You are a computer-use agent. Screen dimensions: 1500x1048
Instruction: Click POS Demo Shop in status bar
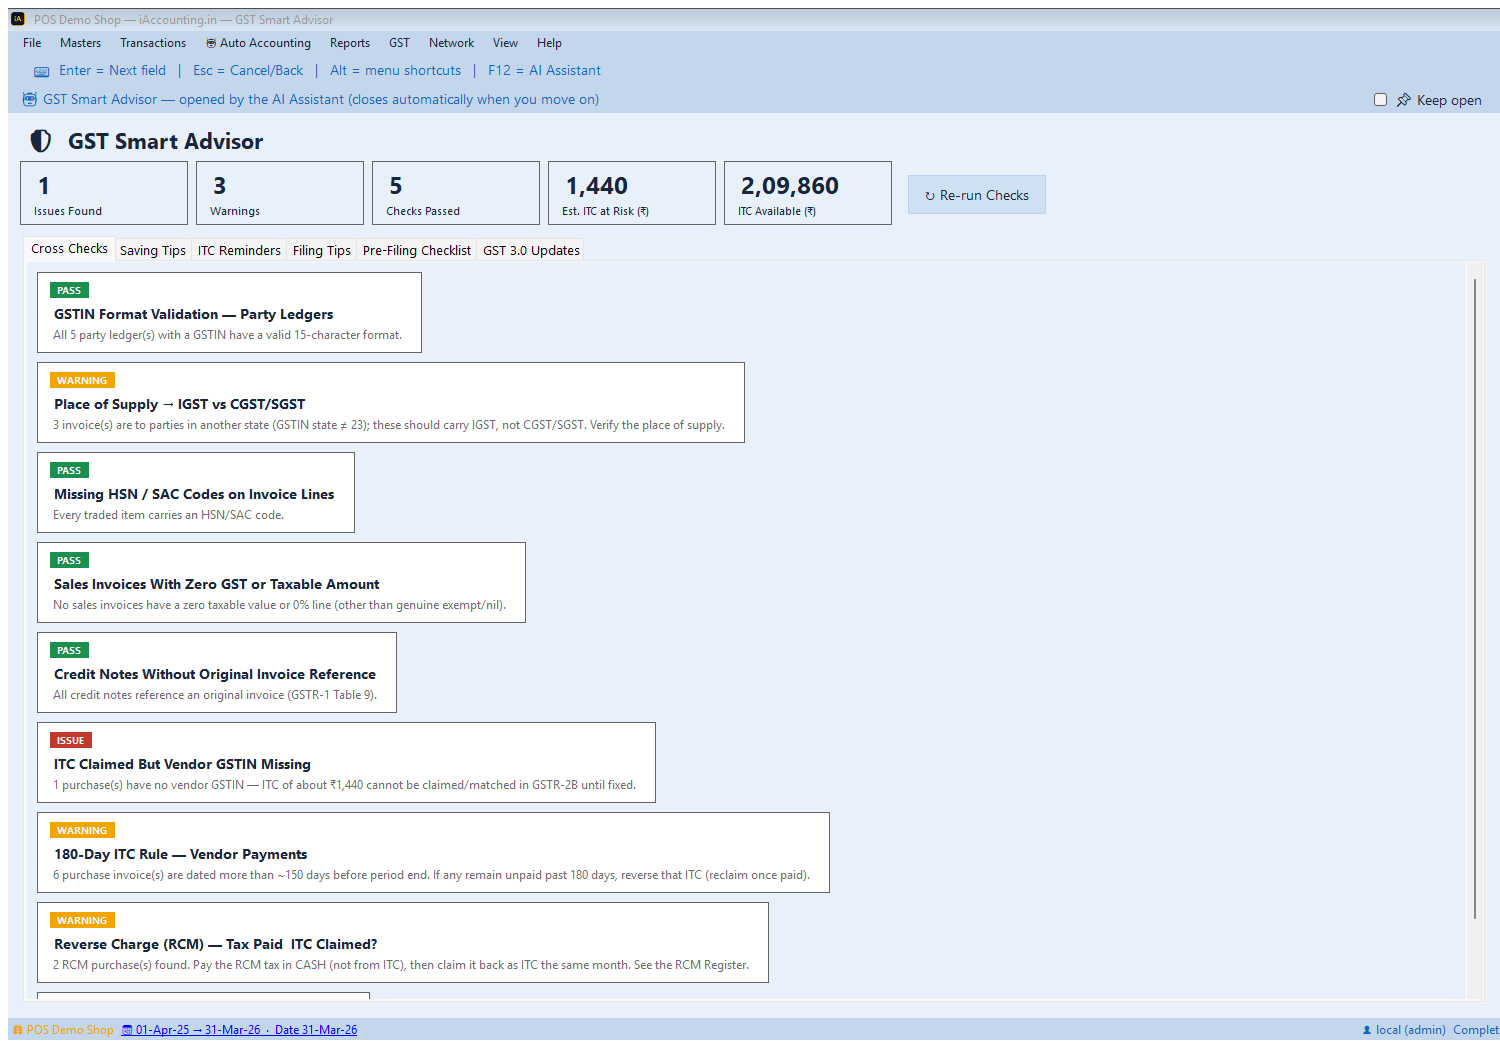pyautogui.click(x=70, y=1030)
